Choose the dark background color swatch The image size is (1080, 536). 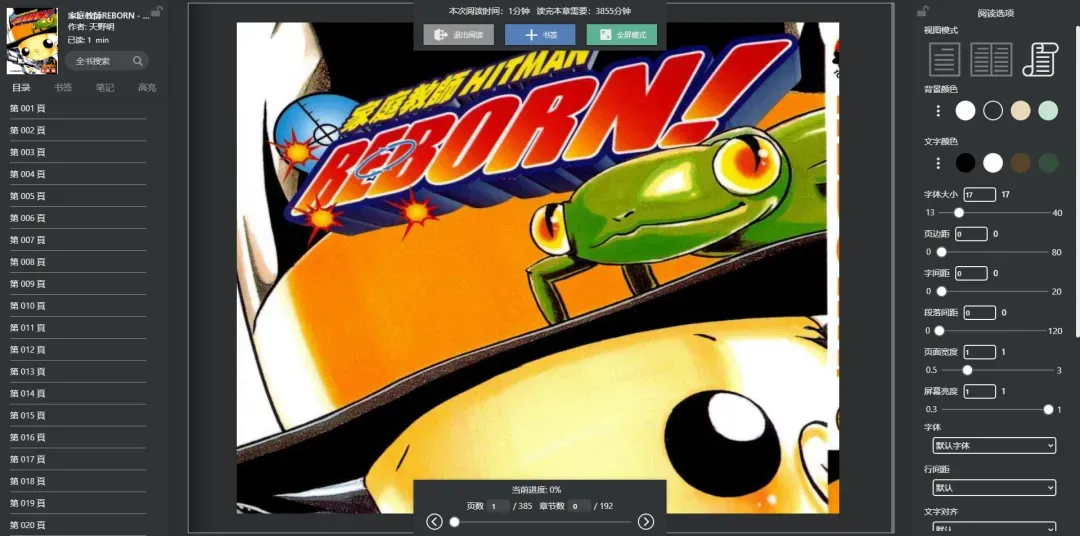993,110
